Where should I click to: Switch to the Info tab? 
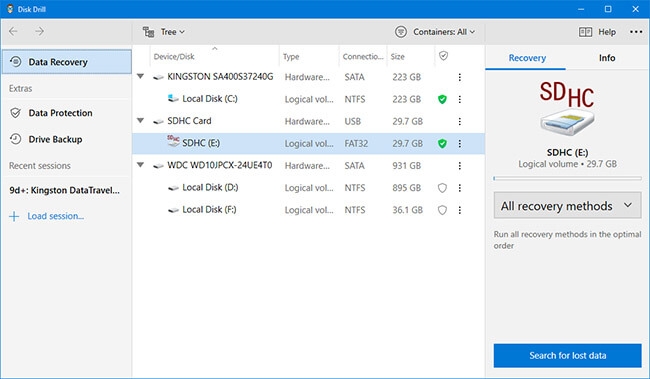607,58
